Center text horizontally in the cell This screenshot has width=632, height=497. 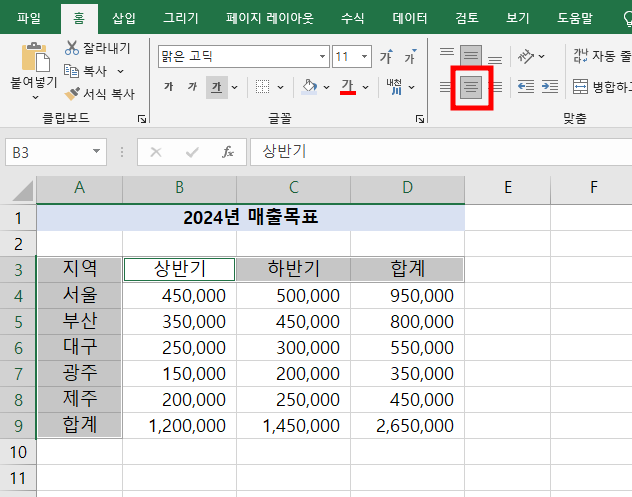point(471,87)
